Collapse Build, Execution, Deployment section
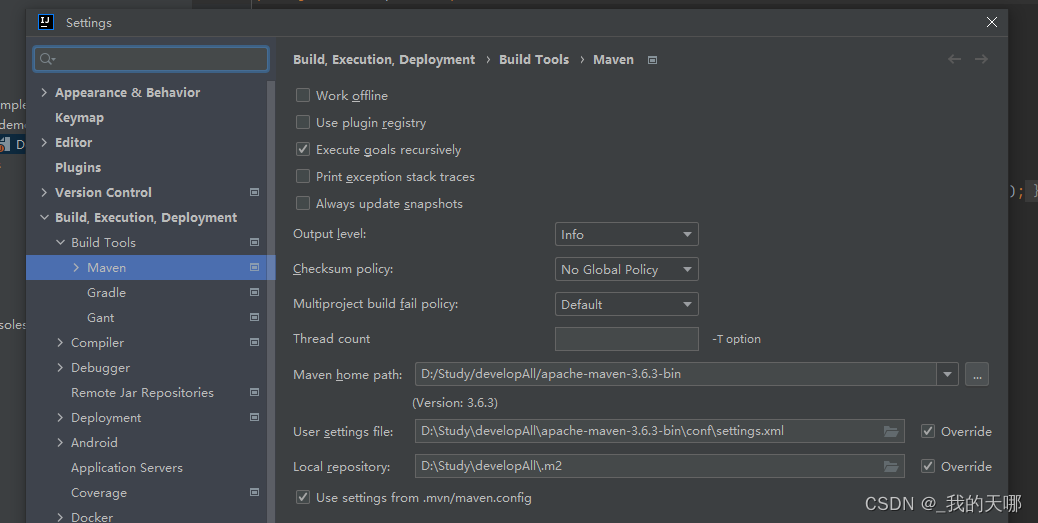Screen dimensions: 1038x523 click(44, 217)
